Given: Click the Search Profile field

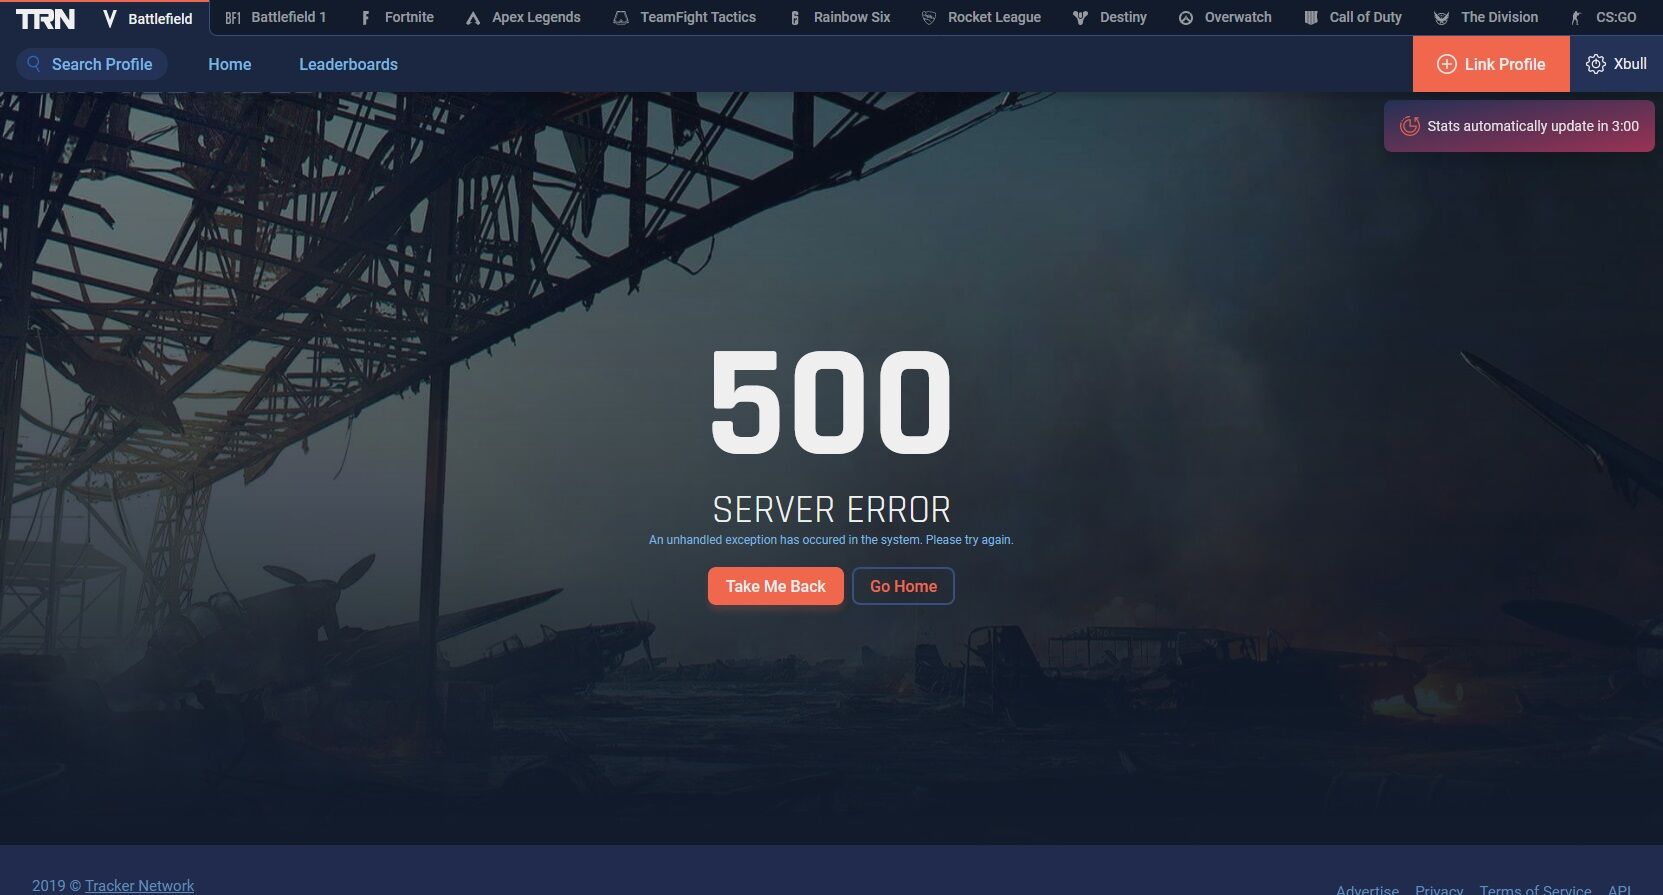Looking at the screenshot, I should click(92, 64).
